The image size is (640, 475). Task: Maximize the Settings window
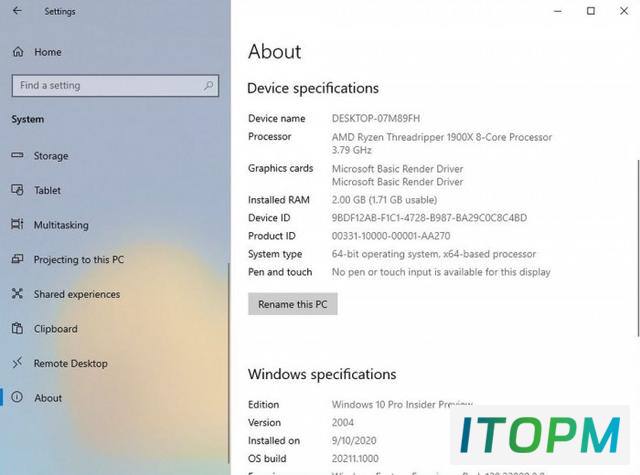(591, 11)
